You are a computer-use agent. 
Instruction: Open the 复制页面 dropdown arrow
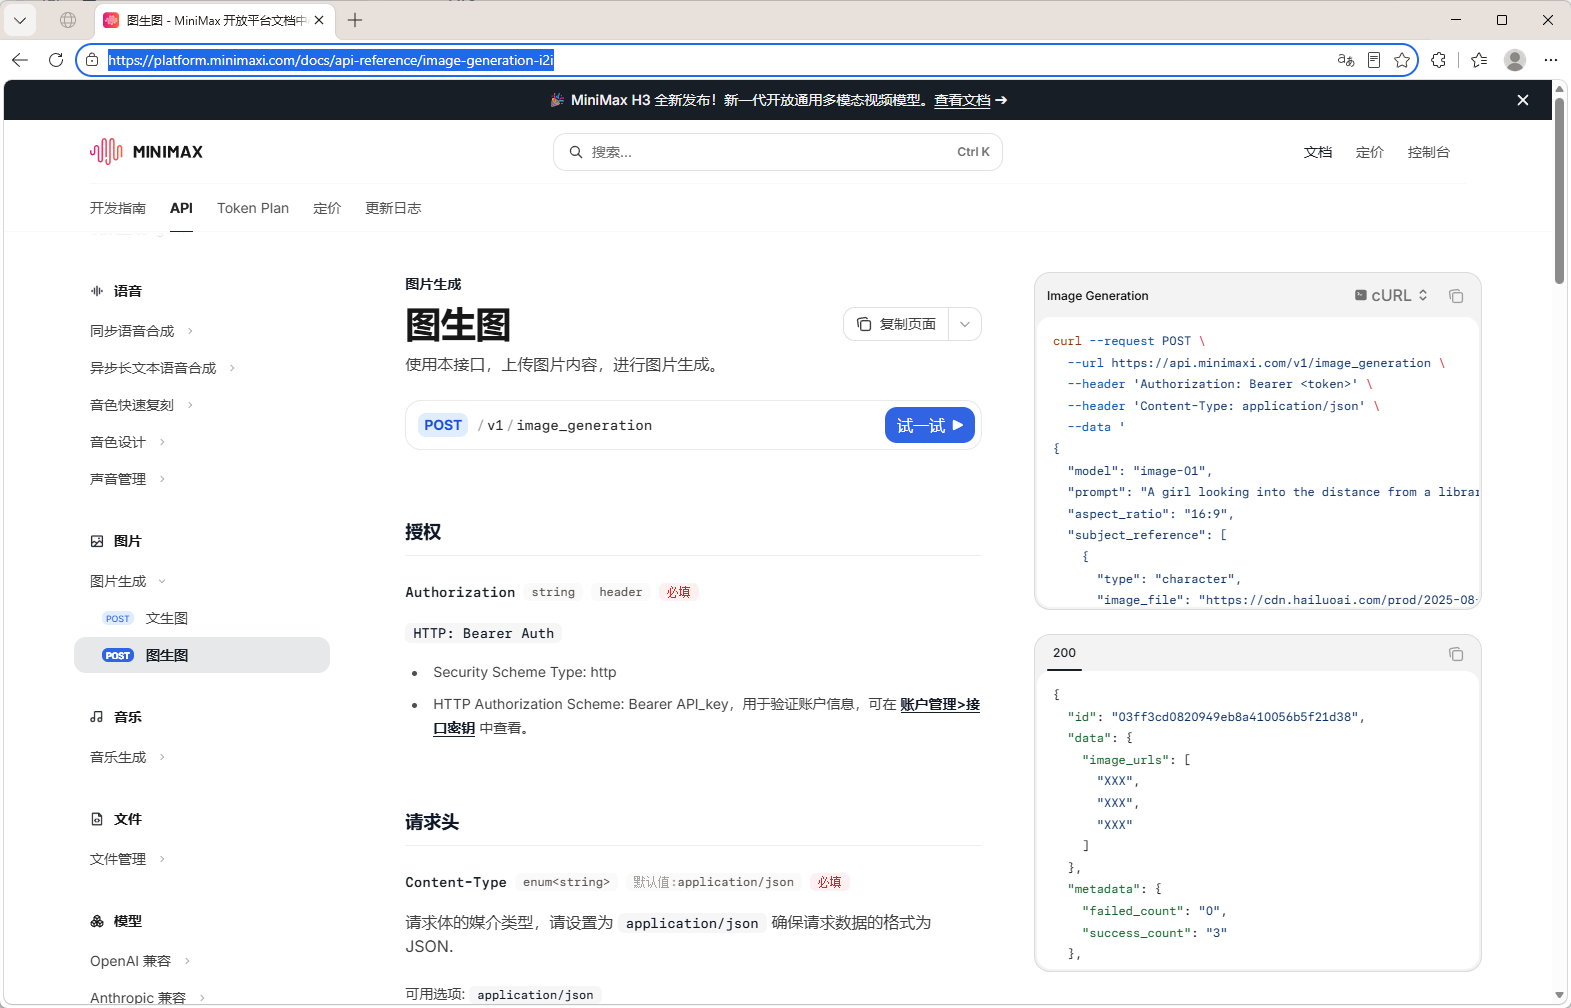[965, 324]
